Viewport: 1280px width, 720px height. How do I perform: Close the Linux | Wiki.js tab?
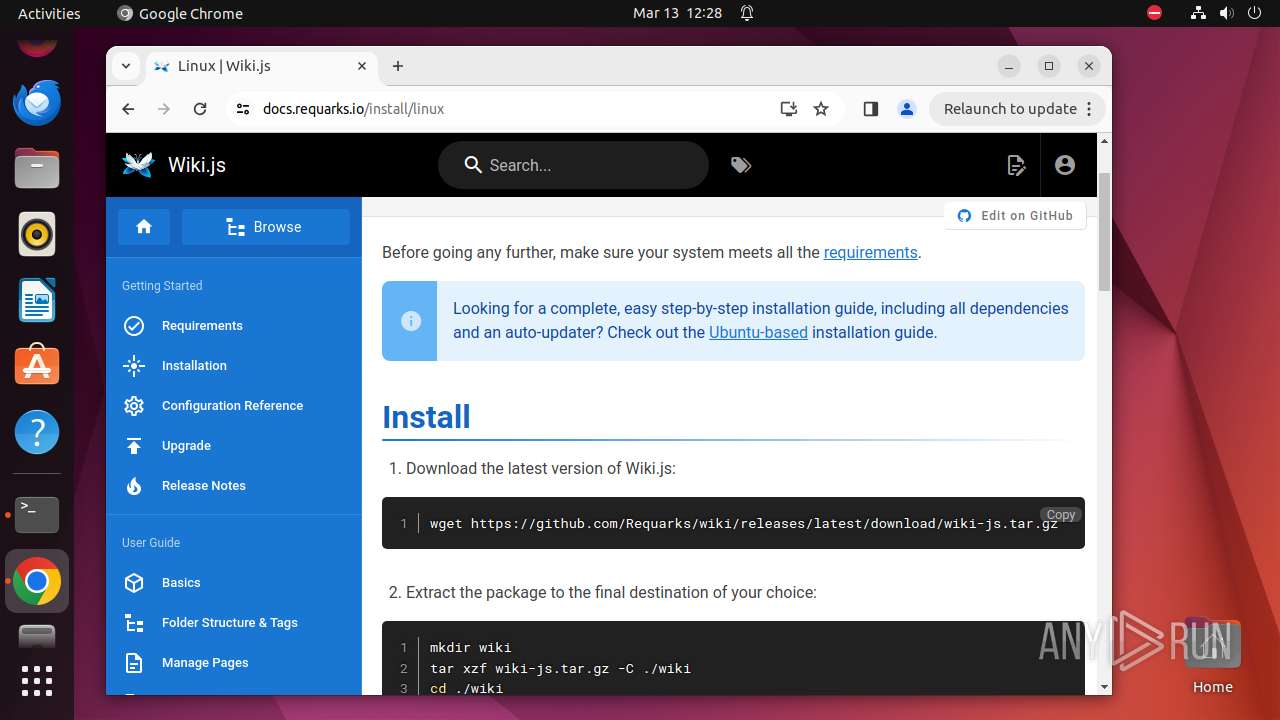click(x=362, y=66)
